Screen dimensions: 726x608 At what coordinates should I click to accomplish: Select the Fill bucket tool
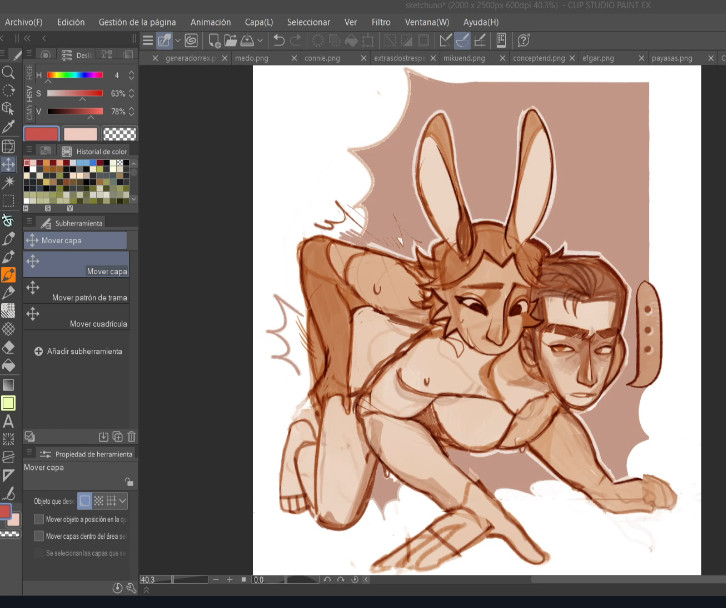[x=8, y=366]
